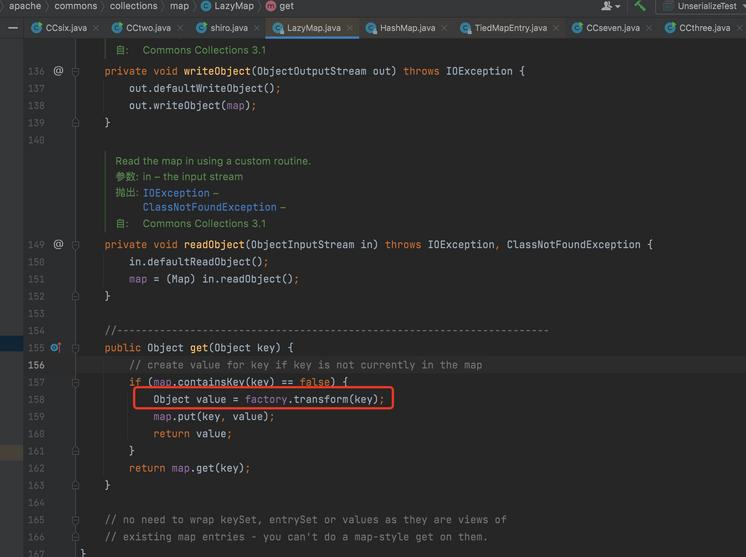Screen dimensions: 746x557
Task: Select the LazyMap.java tab
Action: pos(306,28)
